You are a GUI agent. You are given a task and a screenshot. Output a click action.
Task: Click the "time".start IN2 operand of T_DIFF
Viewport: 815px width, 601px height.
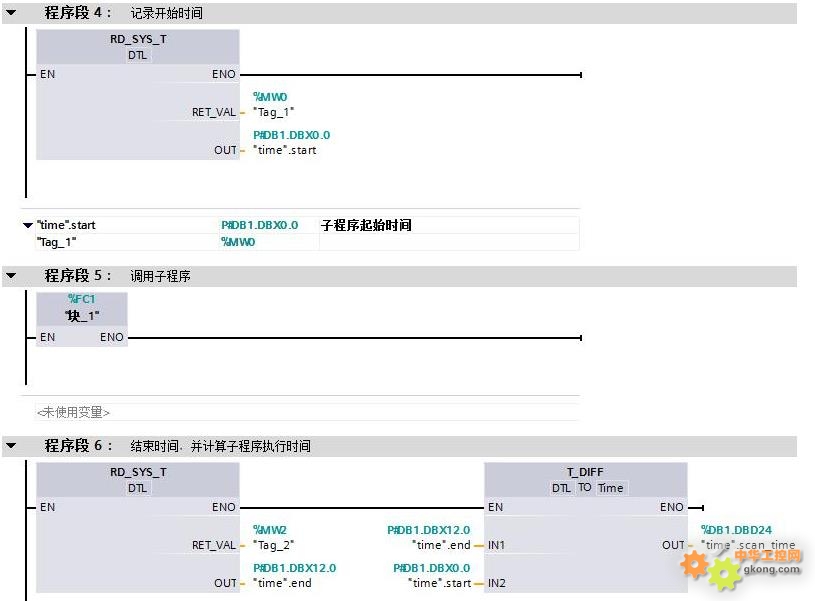click(440, 583)
